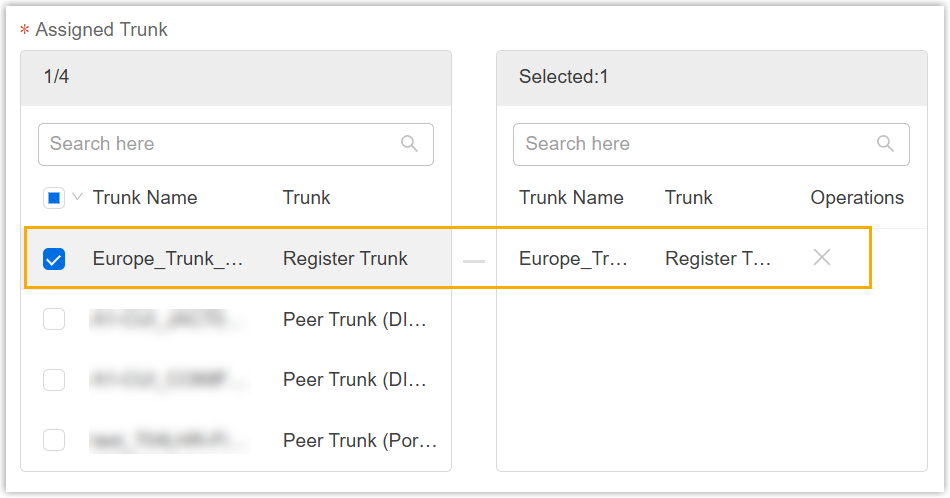The image size is (950, 498).
Task: Focus the Selected panel's Search here field
Action: (695, 144)
